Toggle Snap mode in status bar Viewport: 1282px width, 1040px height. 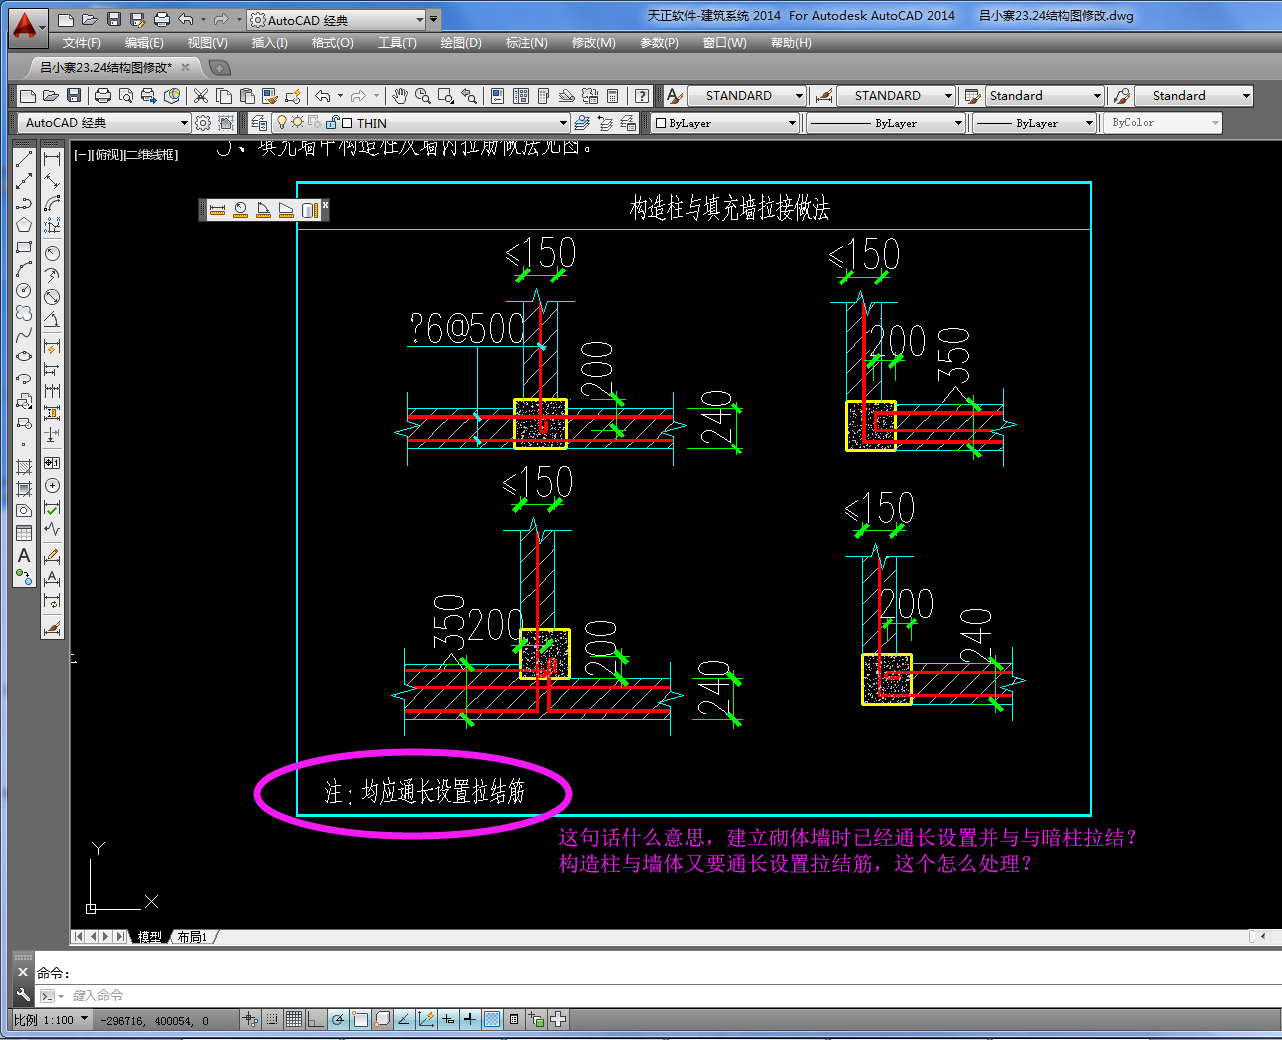coord(272,1020)
